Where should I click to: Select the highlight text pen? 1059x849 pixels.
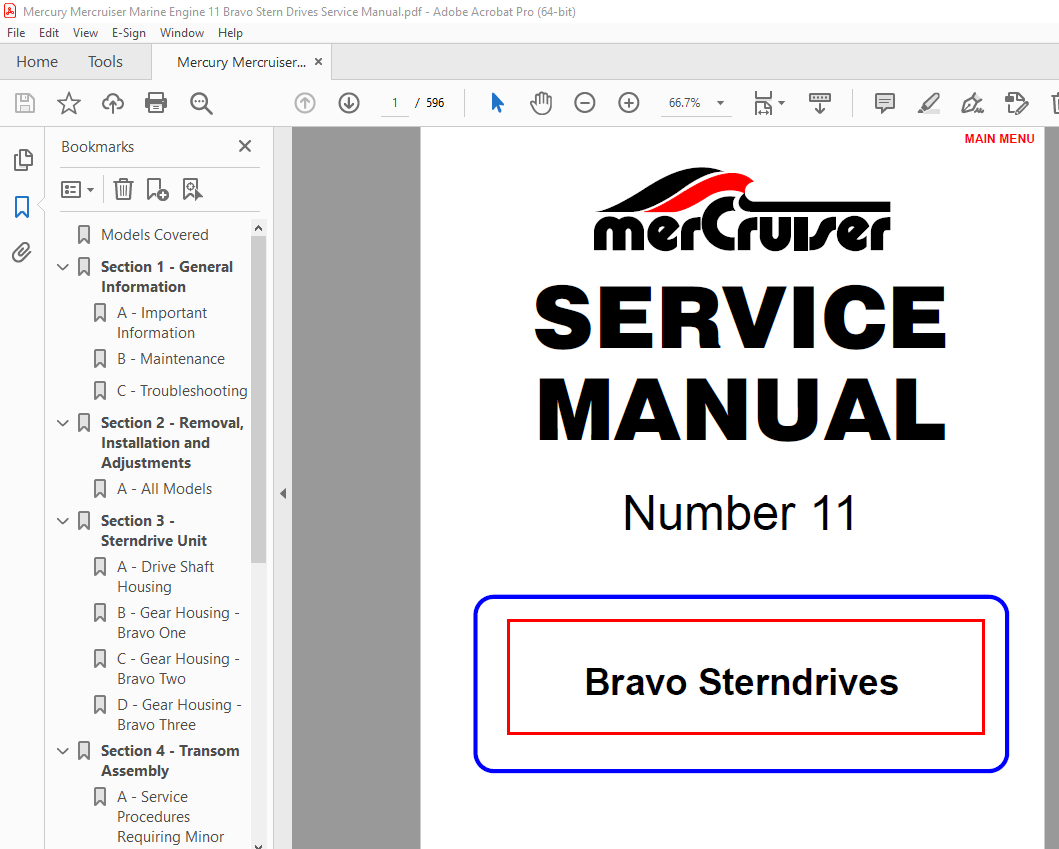tap(929, 103)
